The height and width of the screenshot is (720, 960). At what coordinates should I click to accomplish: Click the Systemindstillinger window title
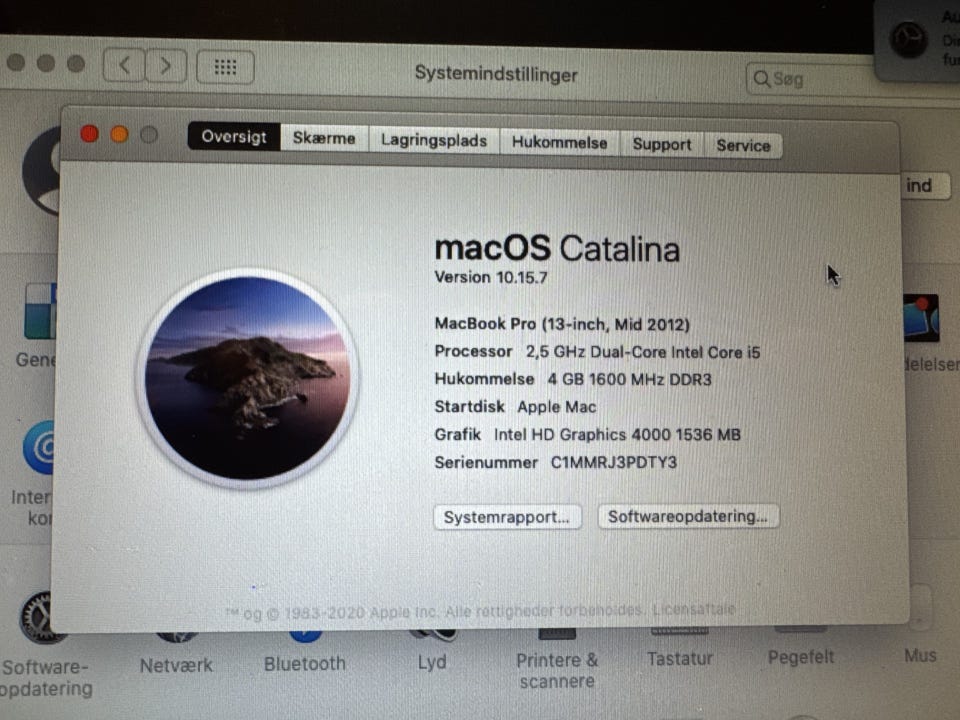(496, 74)
